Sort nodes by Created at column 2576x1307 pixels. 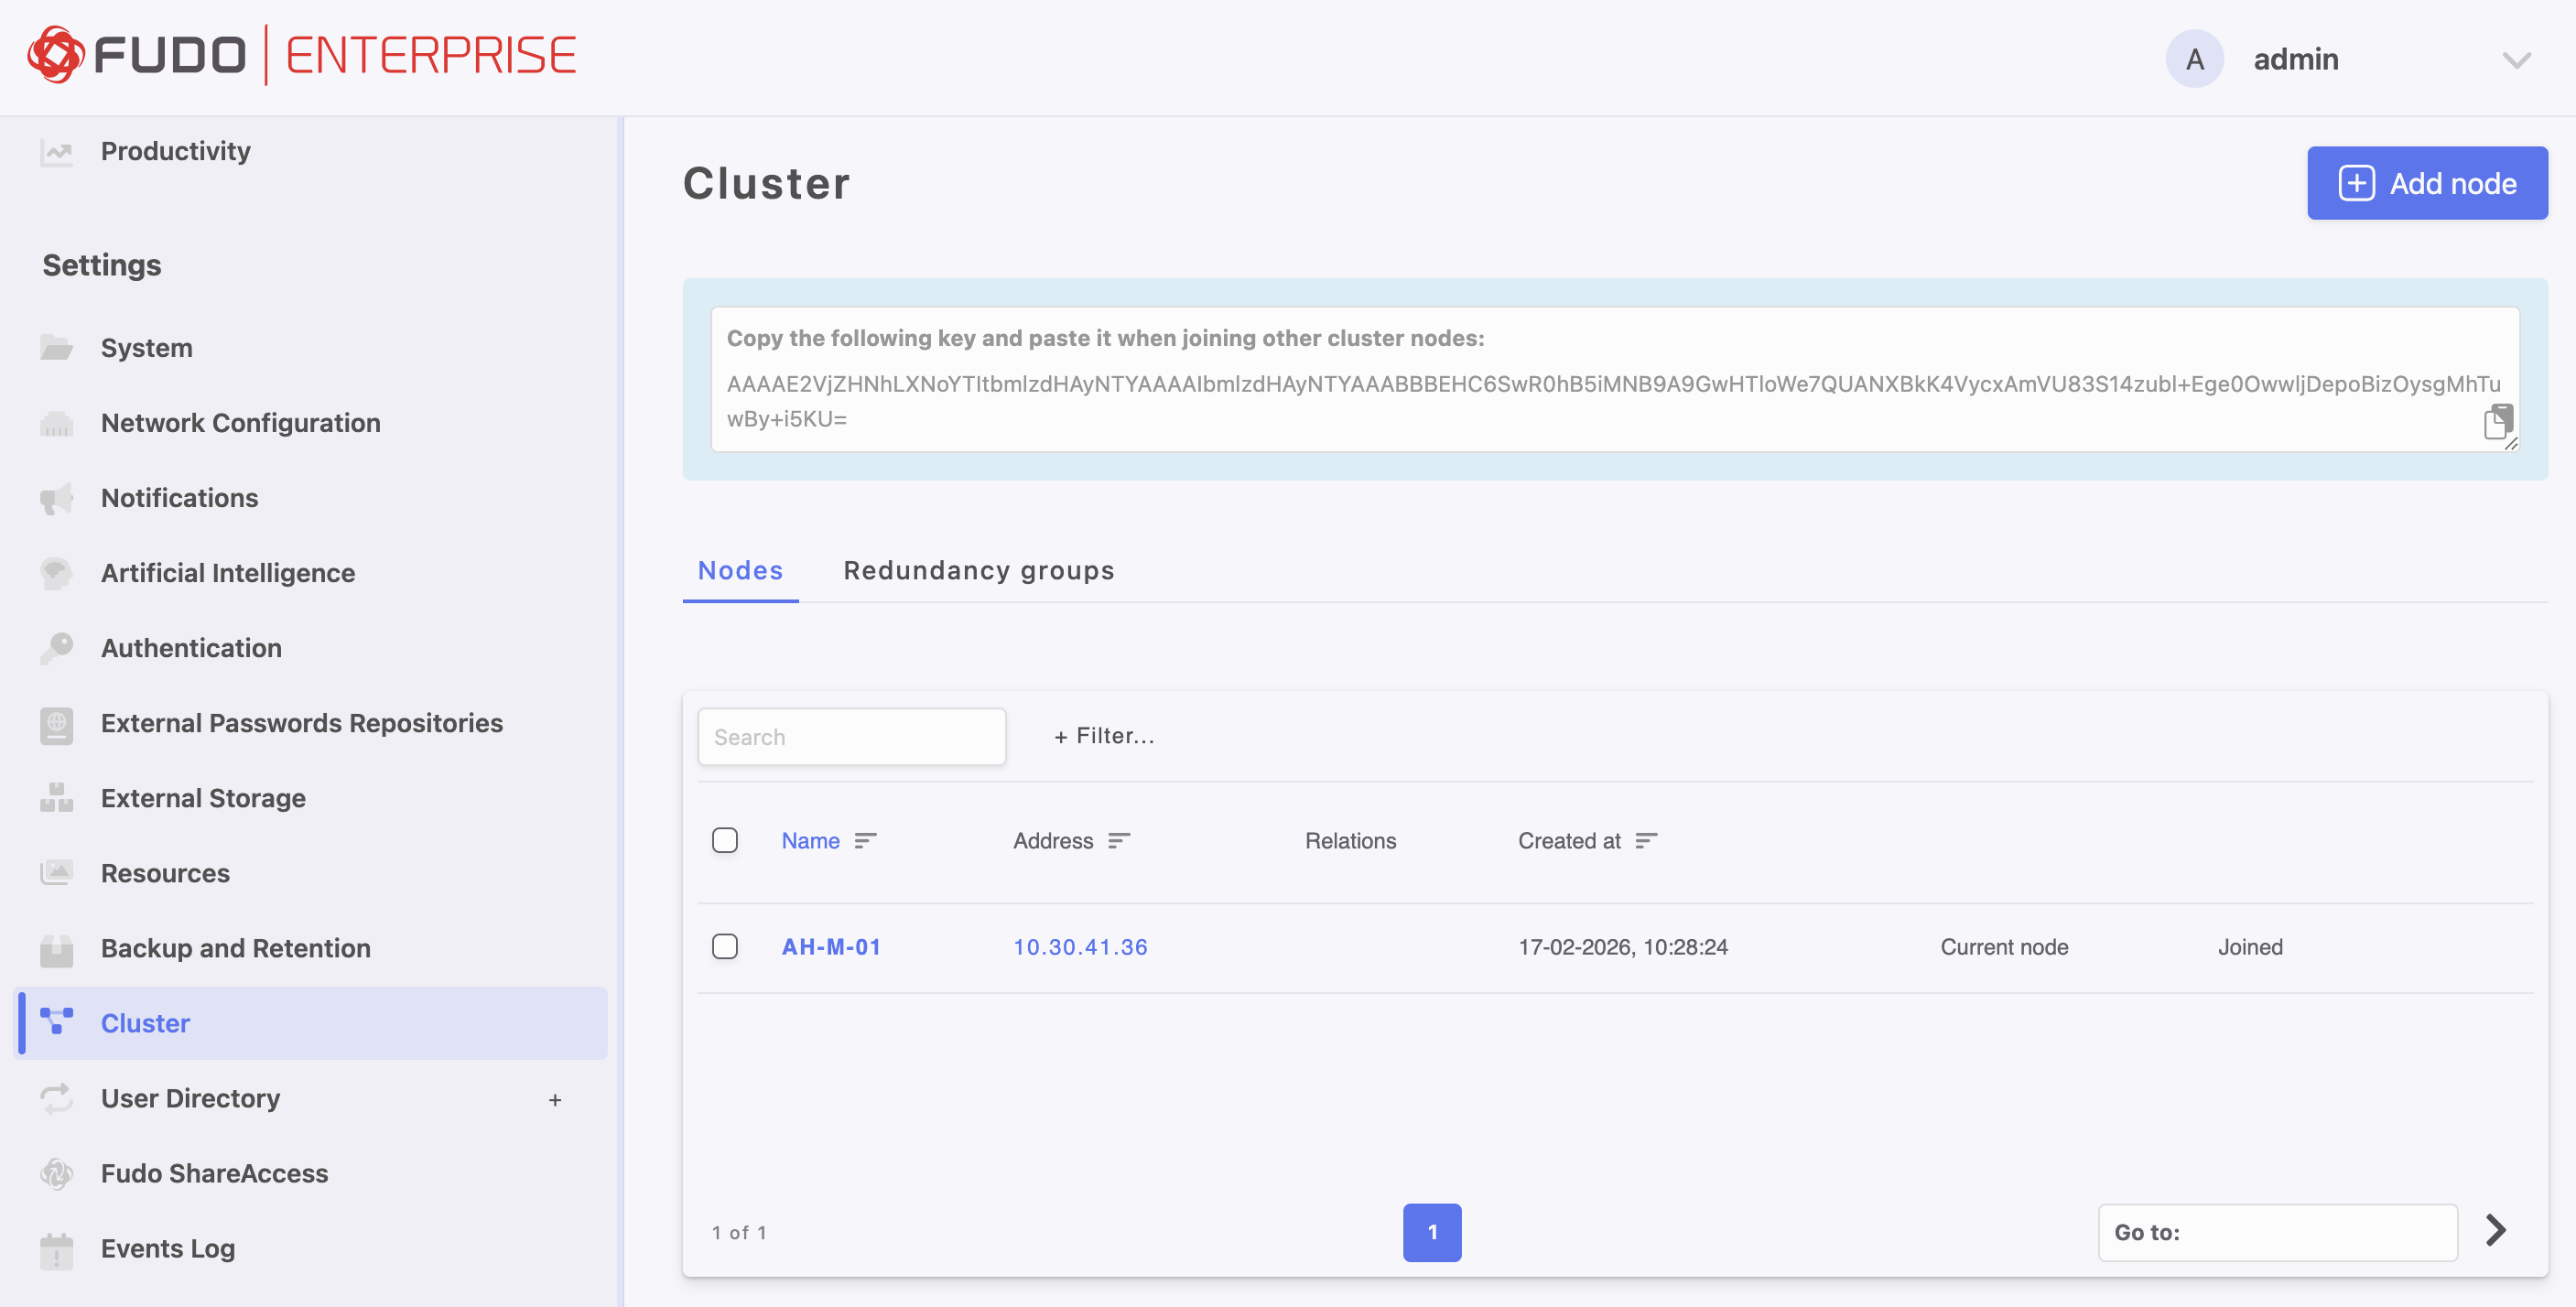(1646, 841)
